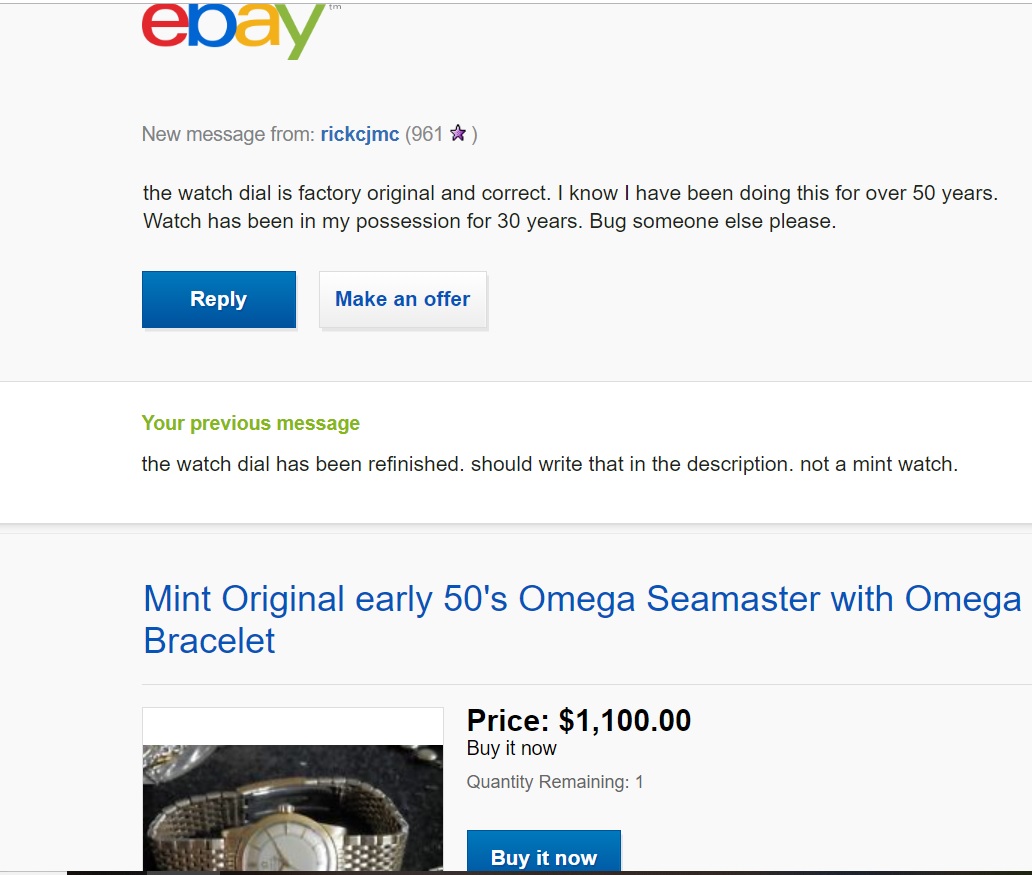This screenshot has height=875, width=1032.
Task: Click the Reply button
Action: click(x=218, y=299)
